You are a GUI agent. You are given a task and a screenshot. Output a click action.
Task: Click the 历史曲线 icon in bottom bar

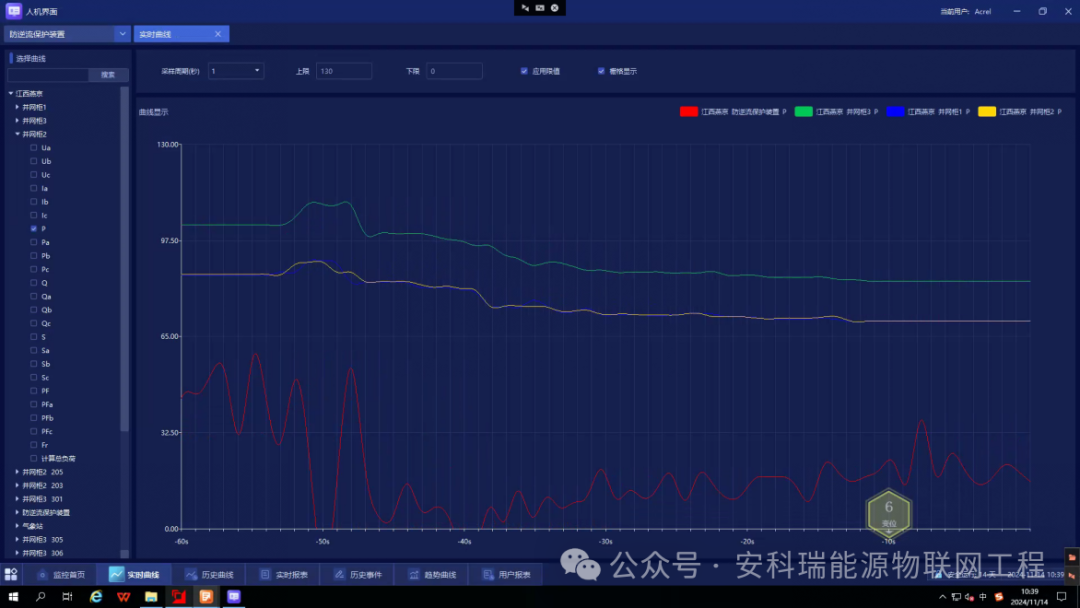[x=191, y=574]
